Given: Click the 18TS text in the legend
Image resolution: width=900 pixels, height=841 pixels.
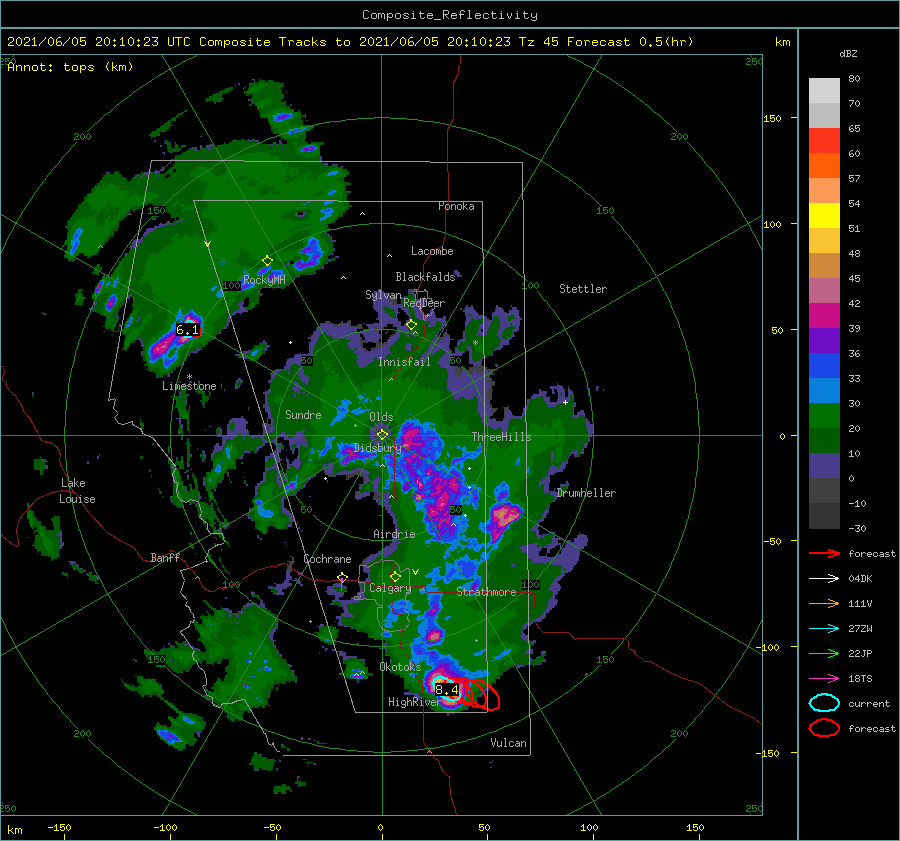Looking at the screenshot, I should pyautogui.click(x=860, y=679).
